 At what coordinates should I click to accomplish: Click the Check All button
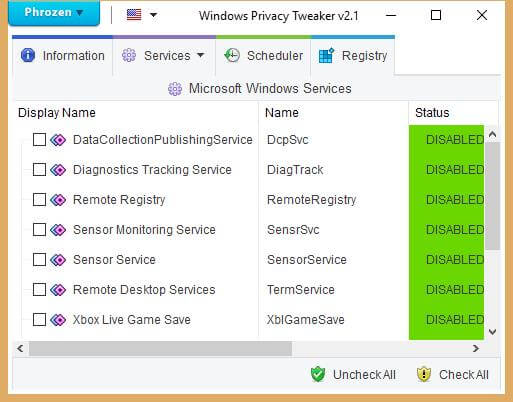[453, 375]
